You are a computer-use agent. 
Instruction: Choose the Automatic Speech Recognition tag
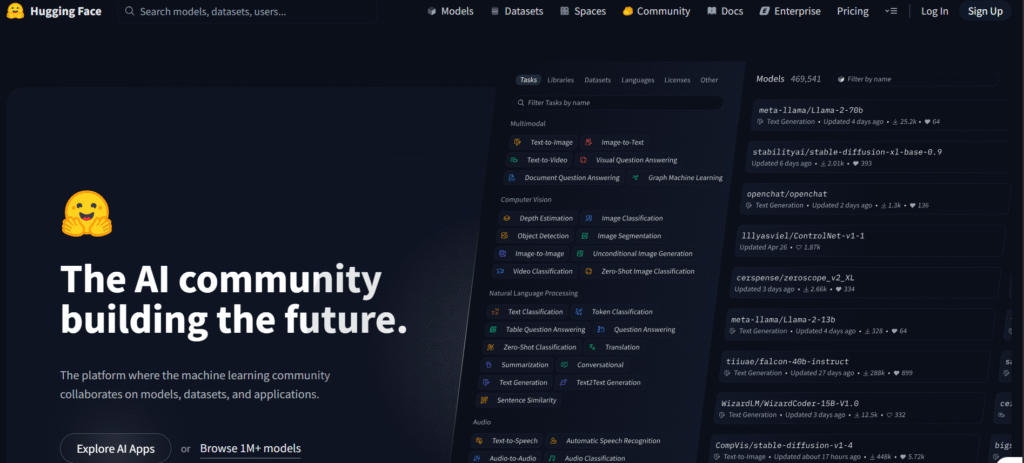(x=605, y=441)
